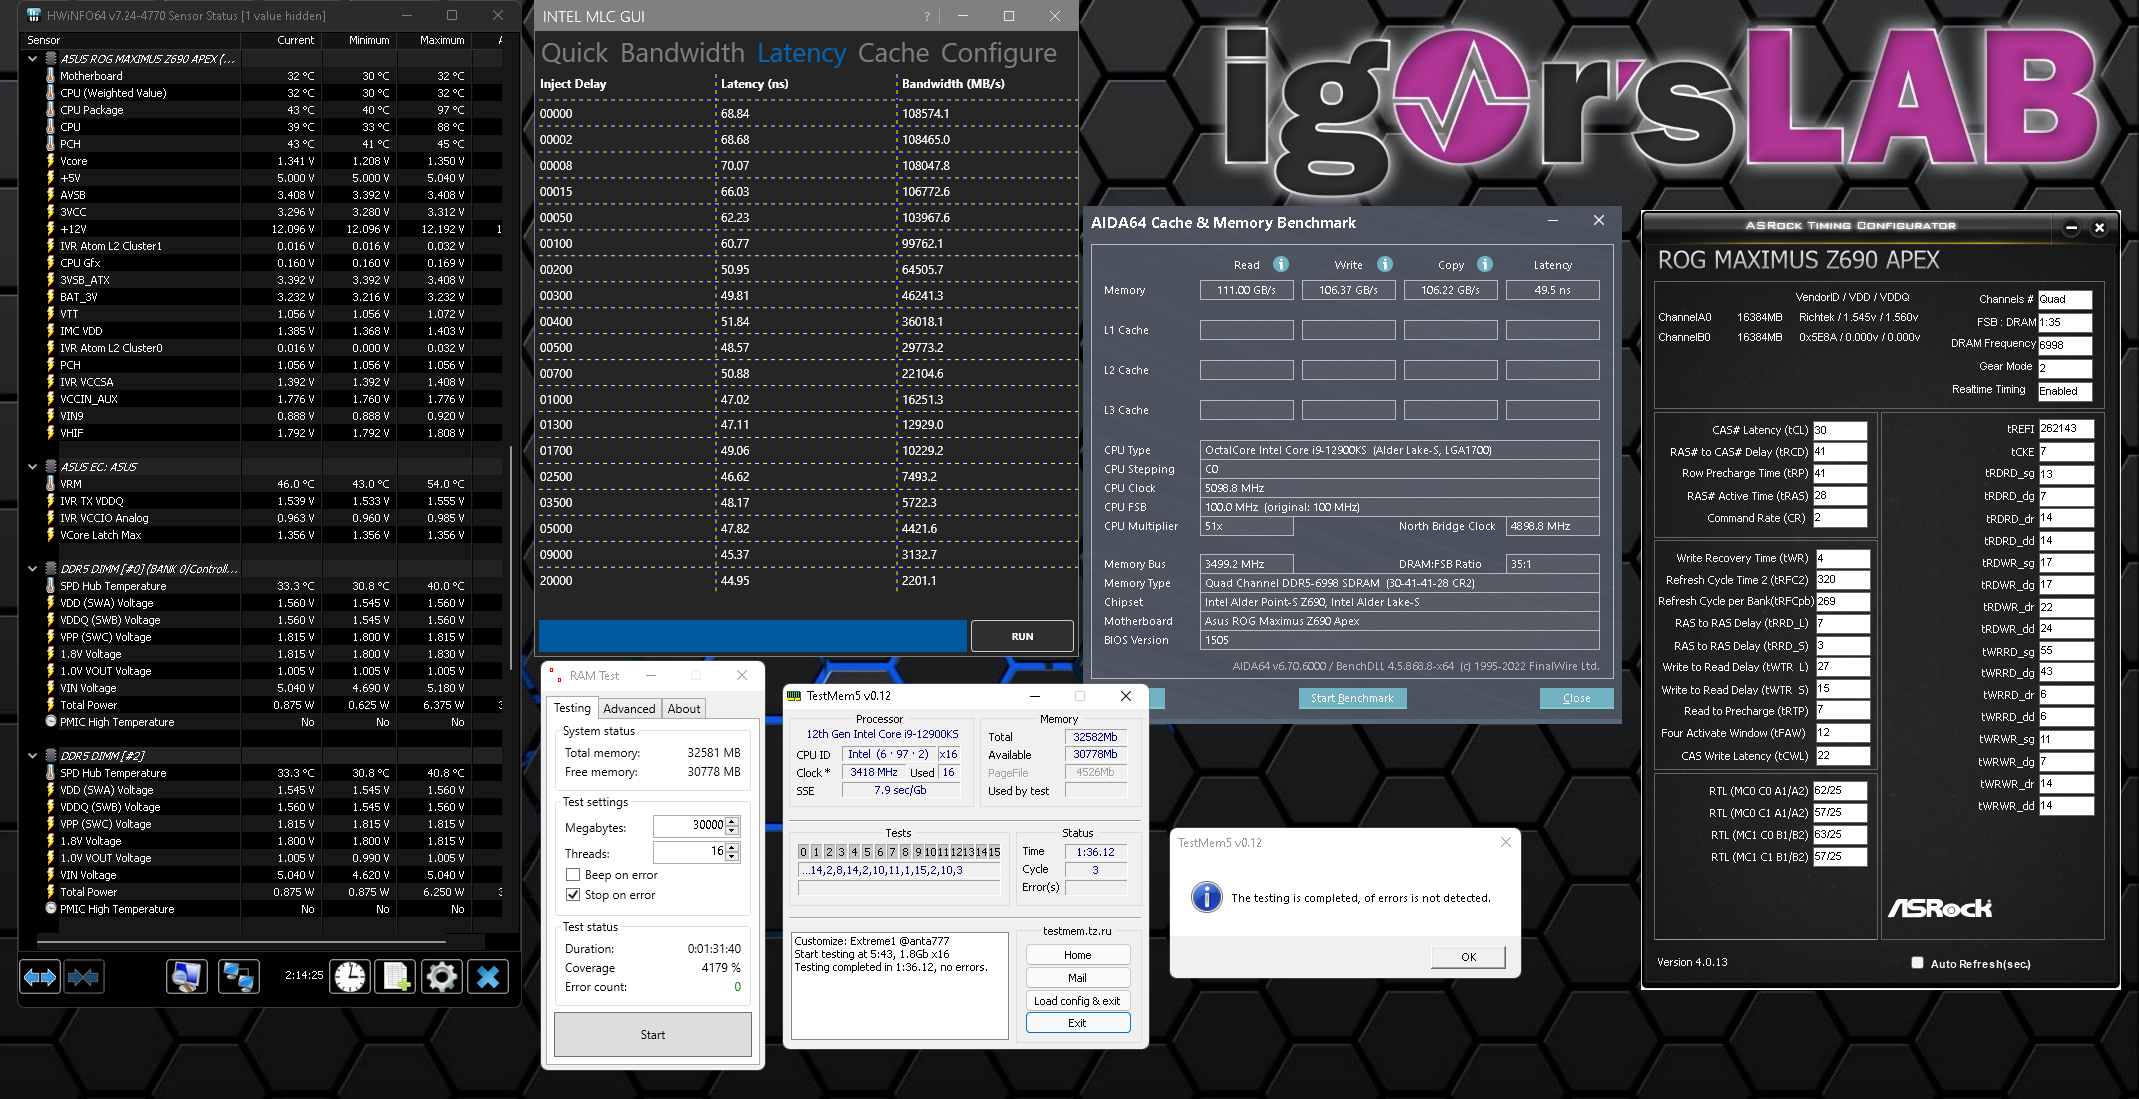Select the Latency tab in Intel MLC GUI
This screenshot has width=2139, height=1099.
801,53
